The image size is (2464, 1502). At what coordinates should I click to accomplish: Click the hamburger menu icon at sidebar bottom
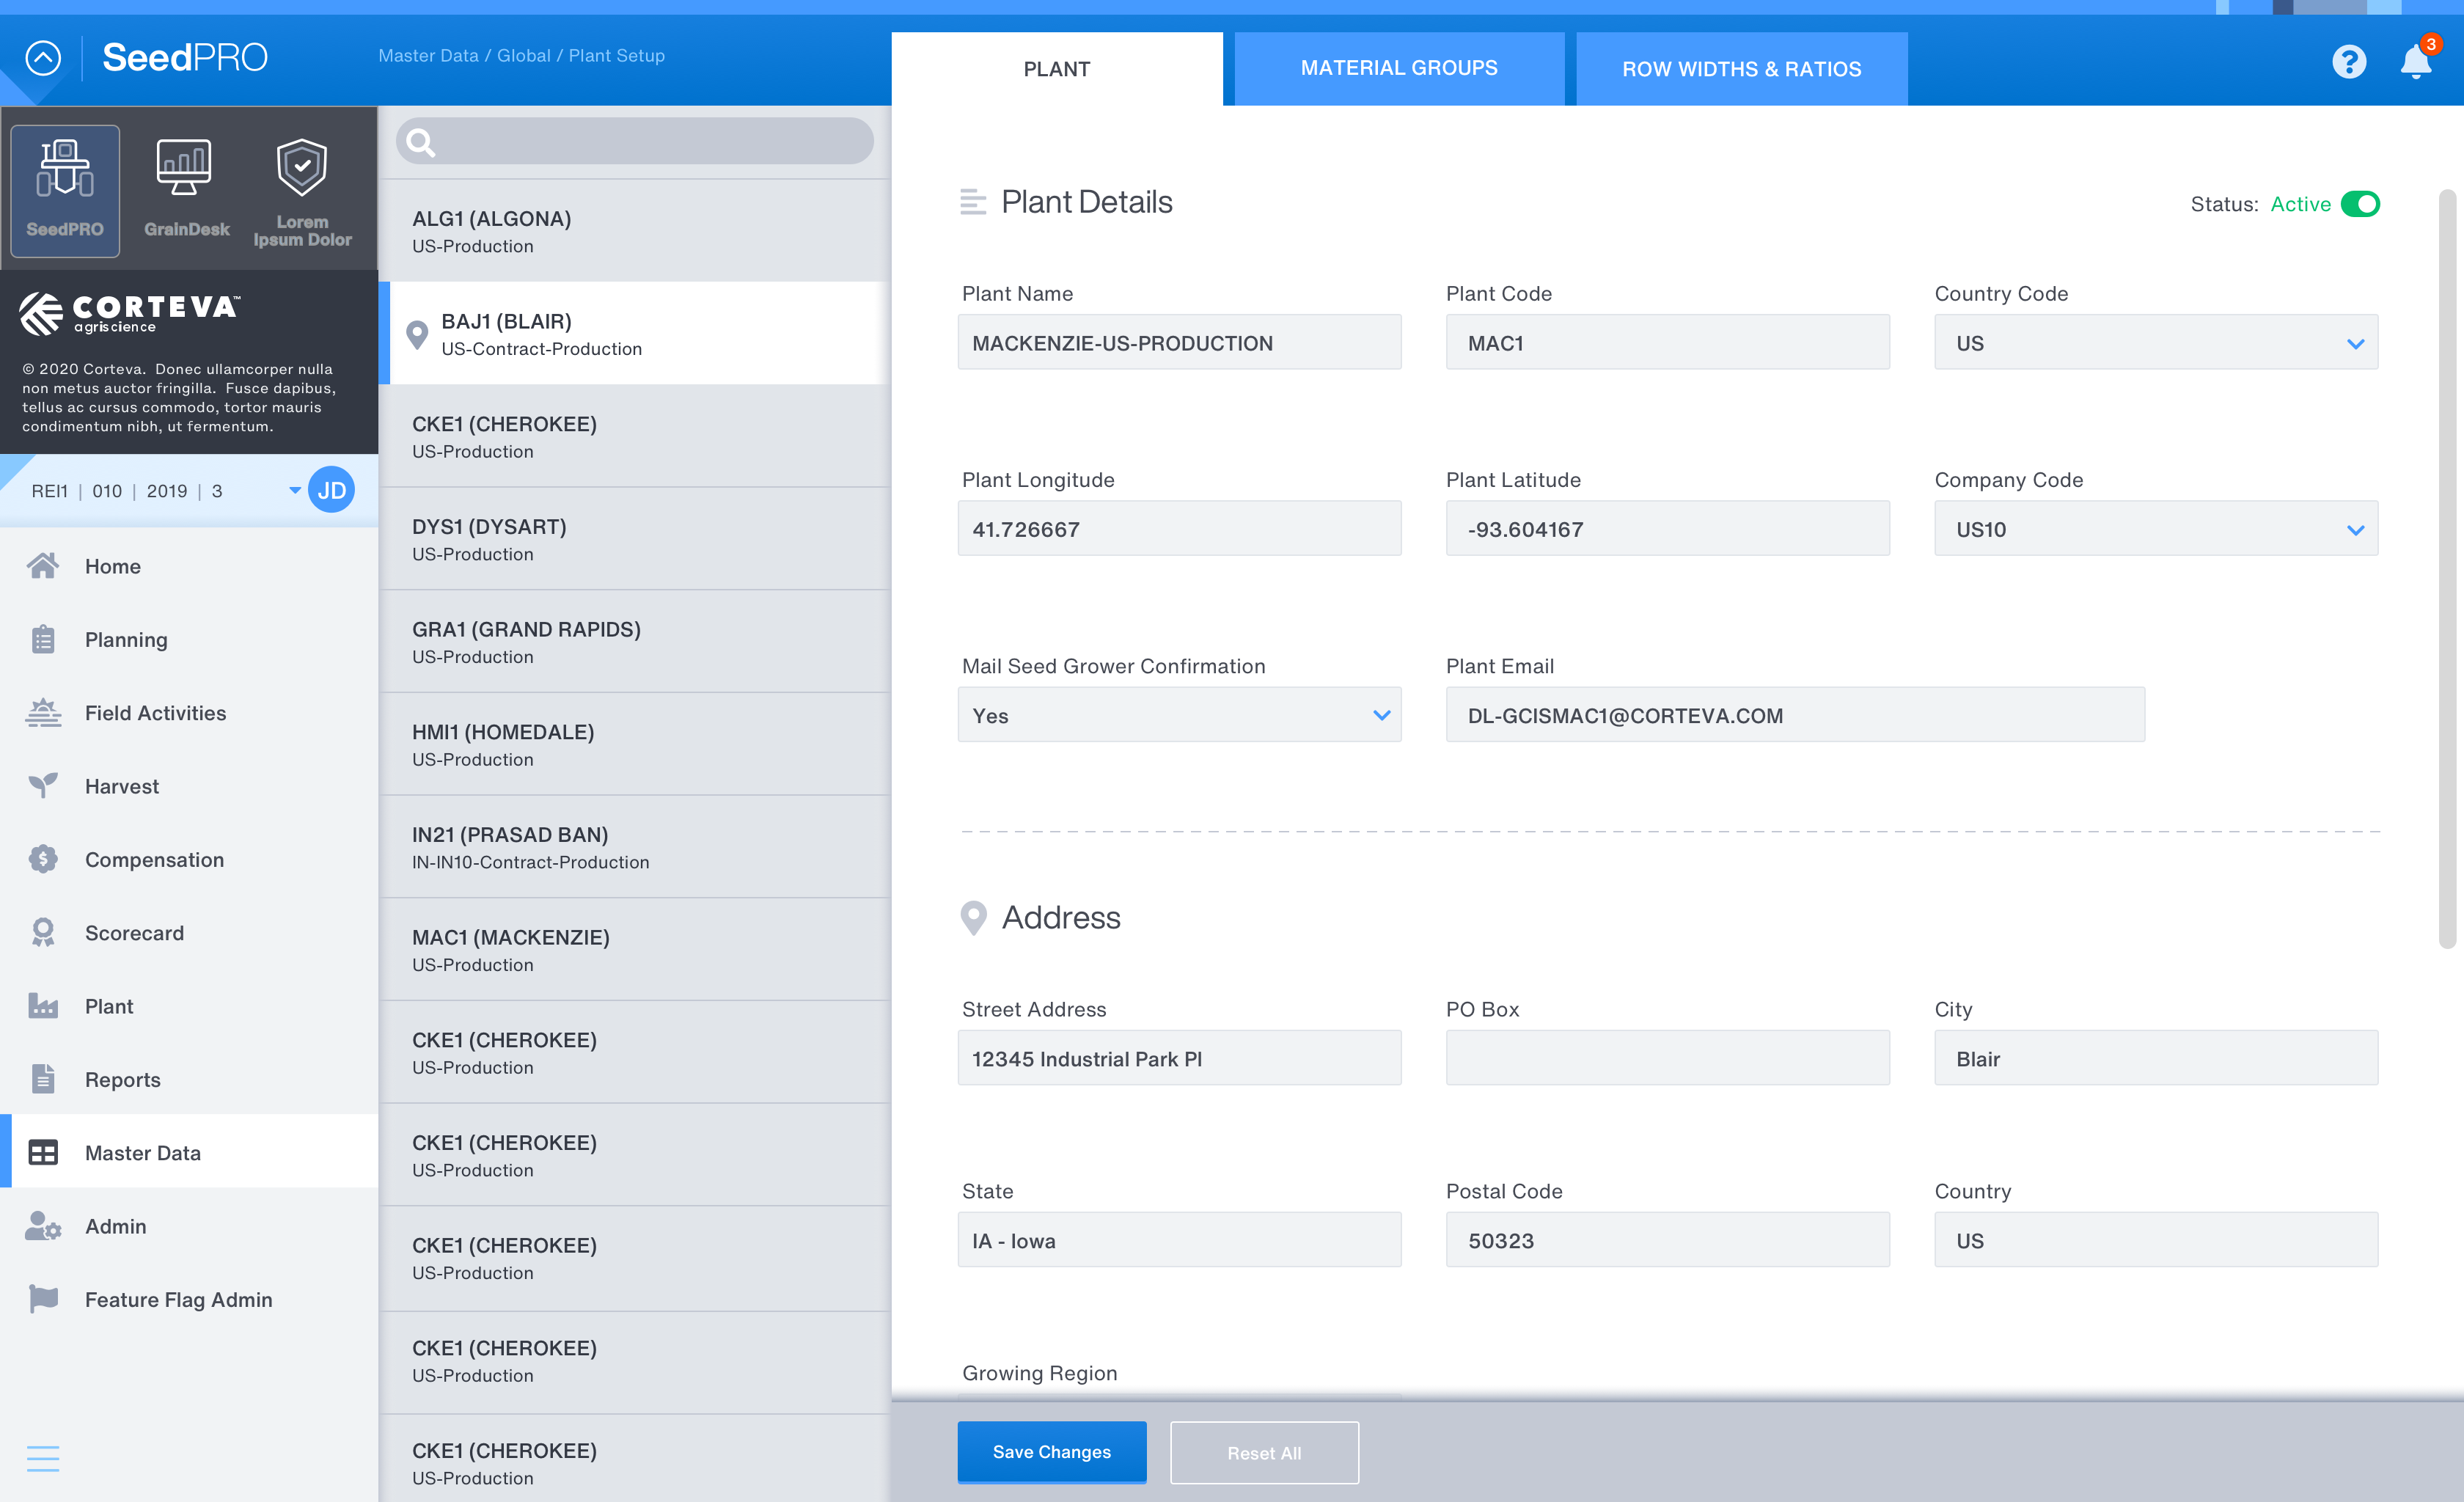click(43, 1457)
